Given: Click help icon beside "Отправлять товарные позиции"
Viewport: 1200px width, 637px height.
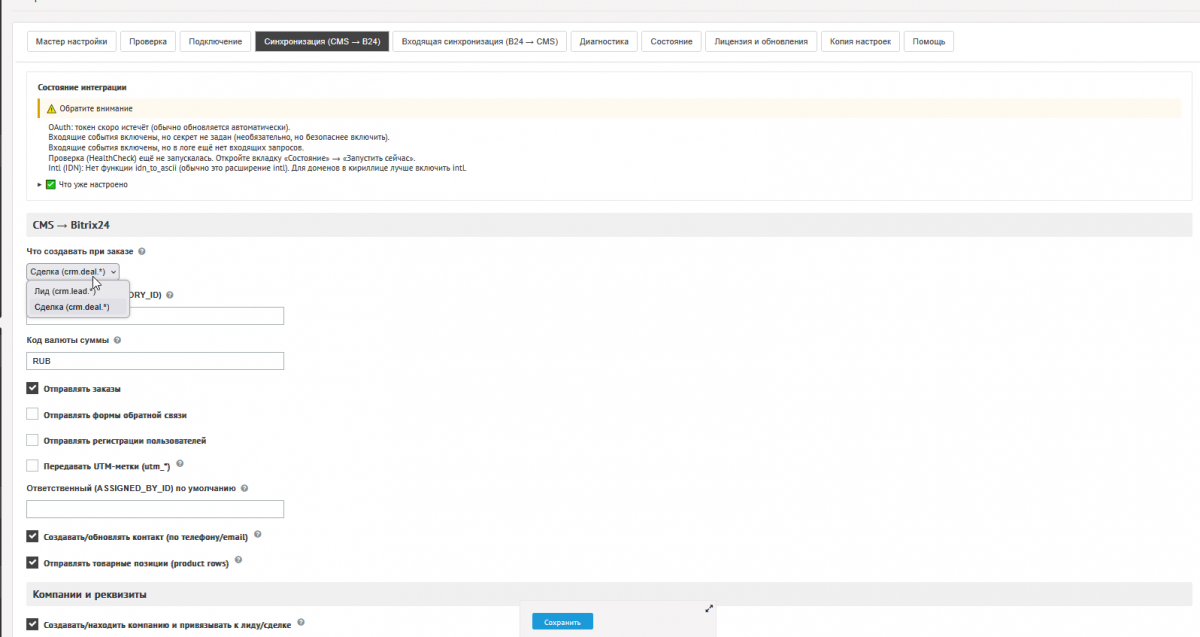Looking at the screenshot, I should pyautogui.click(x=238, y=561).
